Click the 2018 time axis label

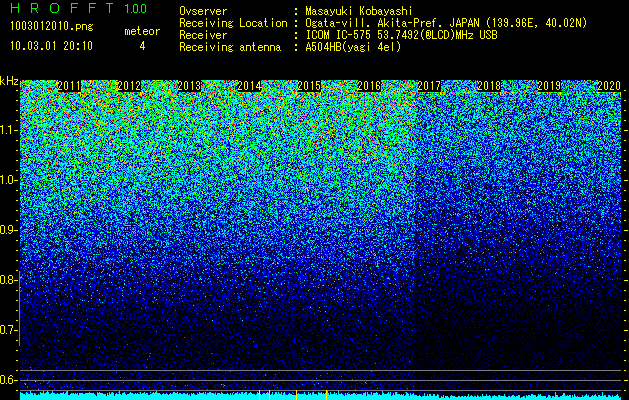pos(489,86)
